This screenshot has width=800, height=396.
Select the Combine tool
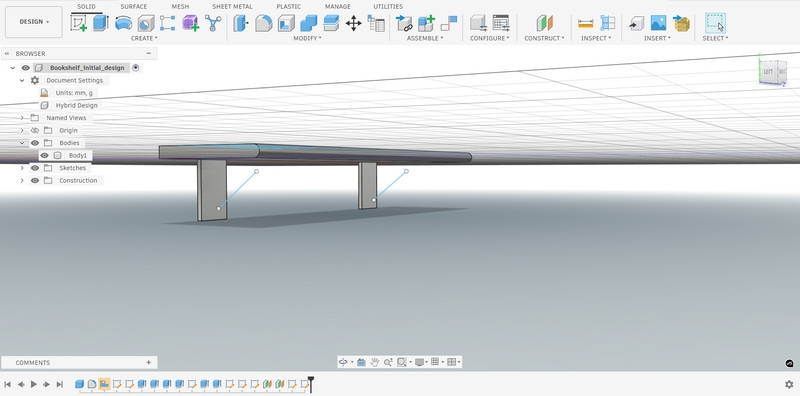pos(309,23)
